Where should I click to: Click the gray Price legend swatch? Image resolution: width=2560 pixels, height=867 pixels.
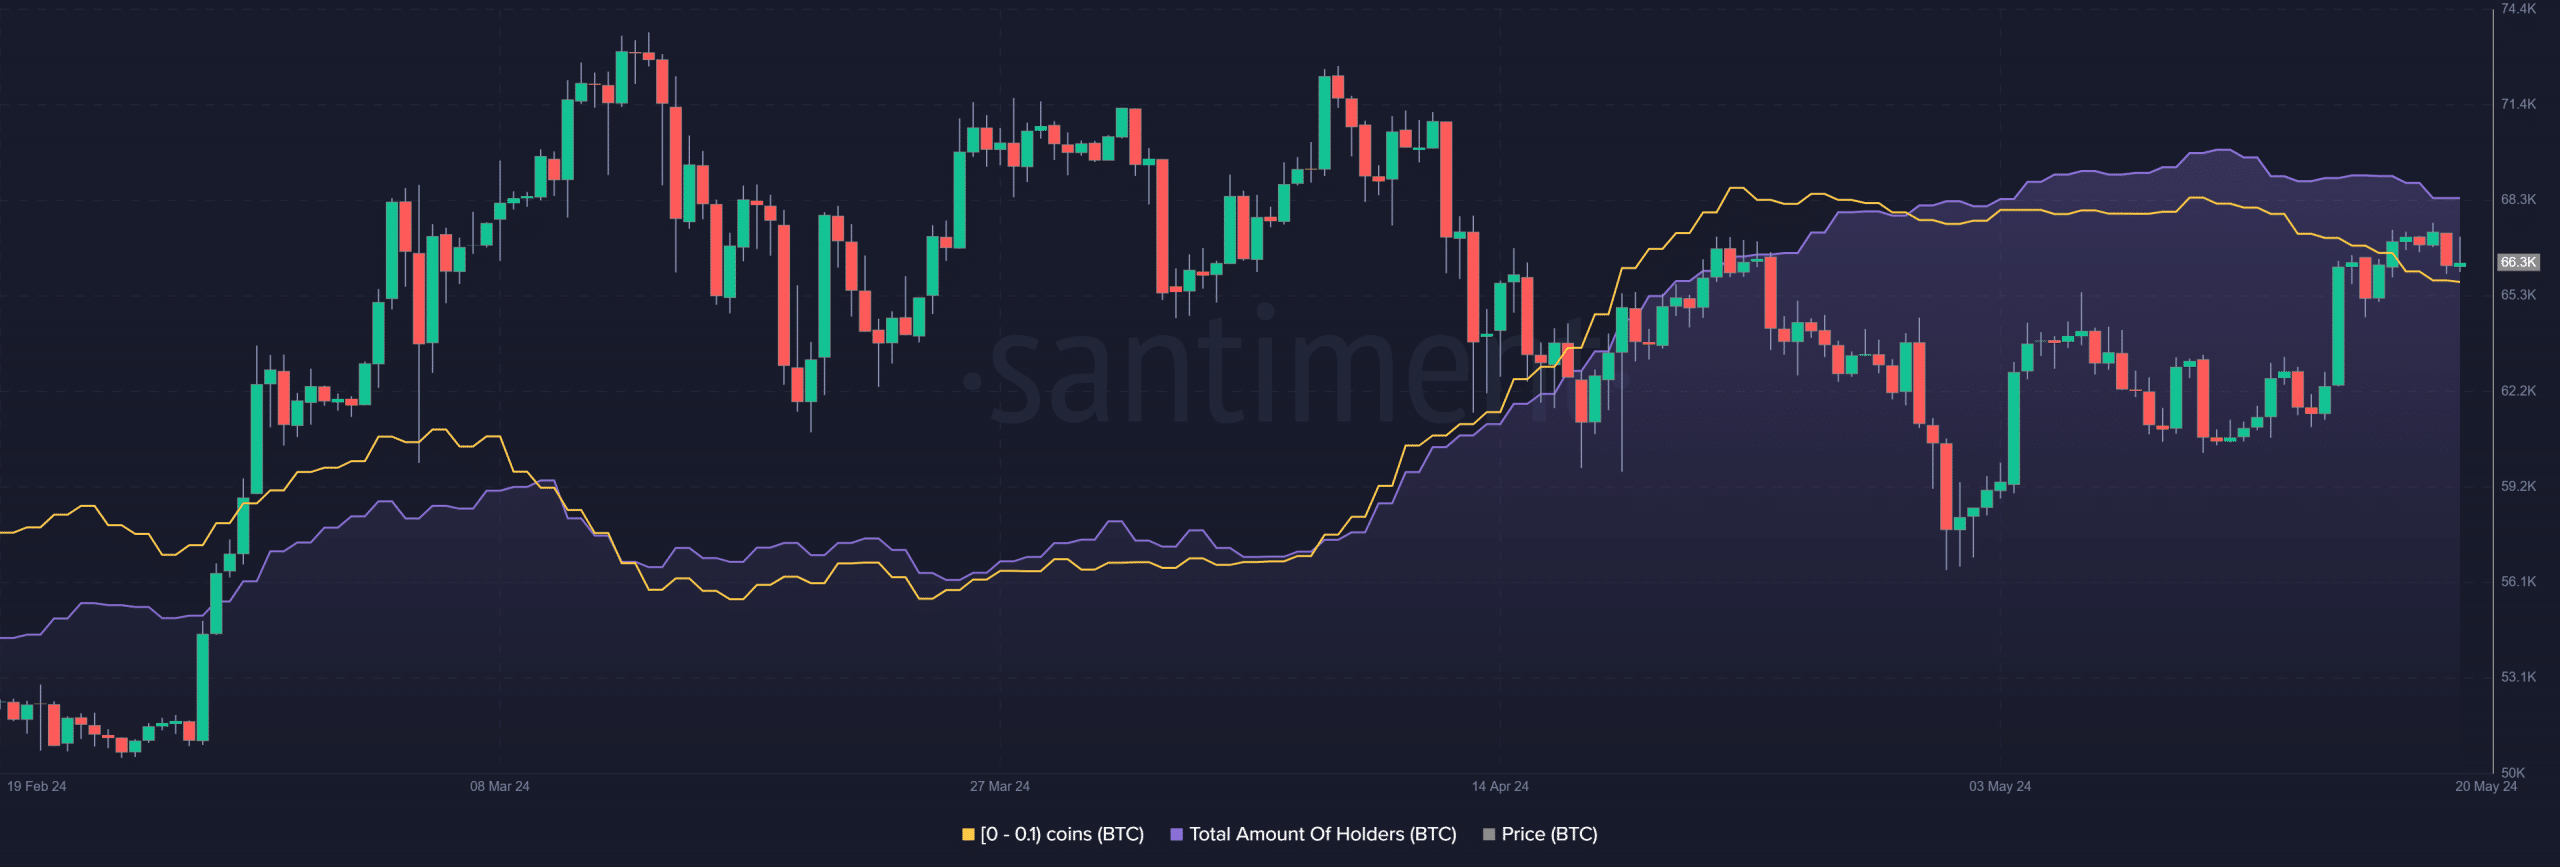click(x=1489, y=834)
